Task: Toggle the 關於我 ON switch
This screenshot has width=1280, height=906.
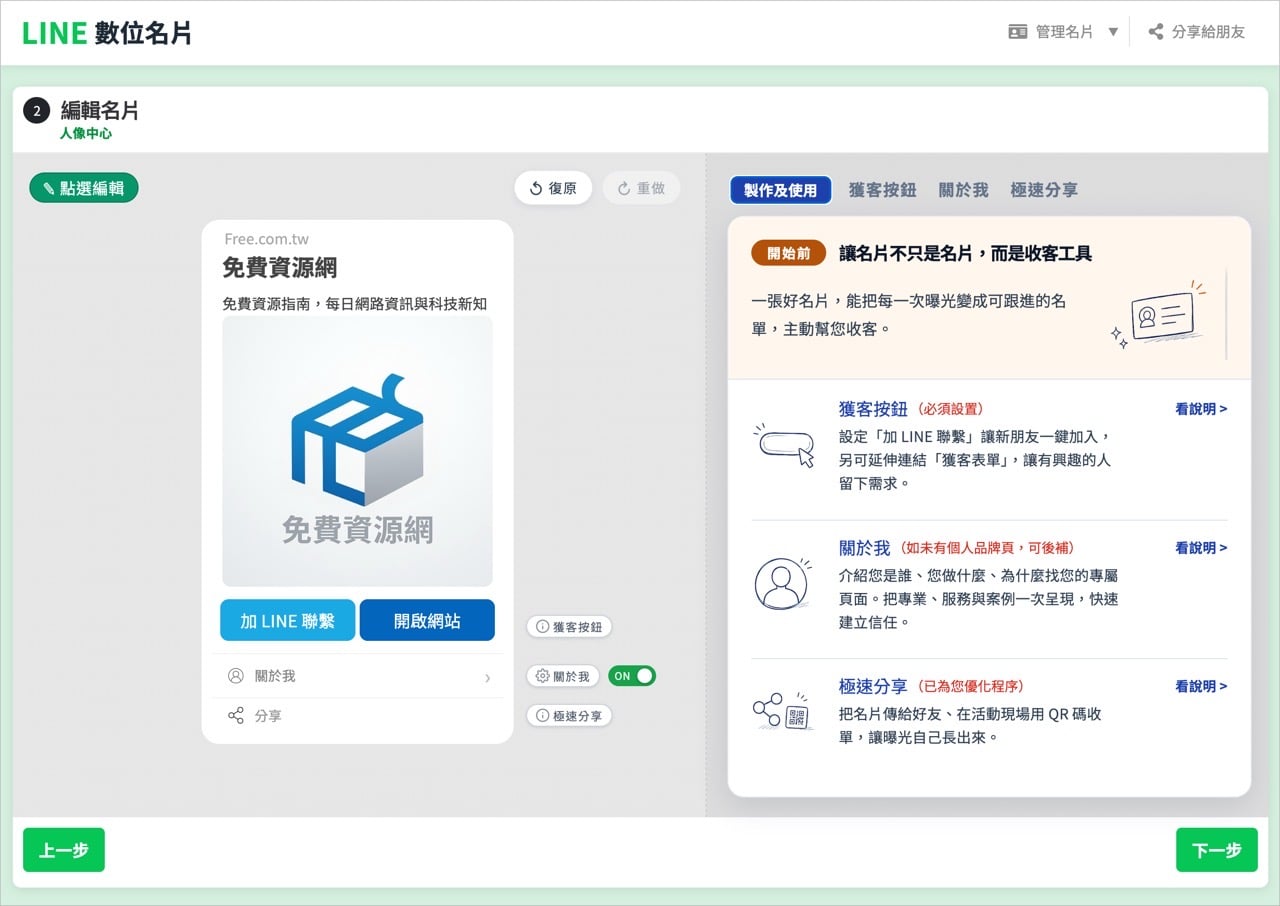Action: point(632,676)
